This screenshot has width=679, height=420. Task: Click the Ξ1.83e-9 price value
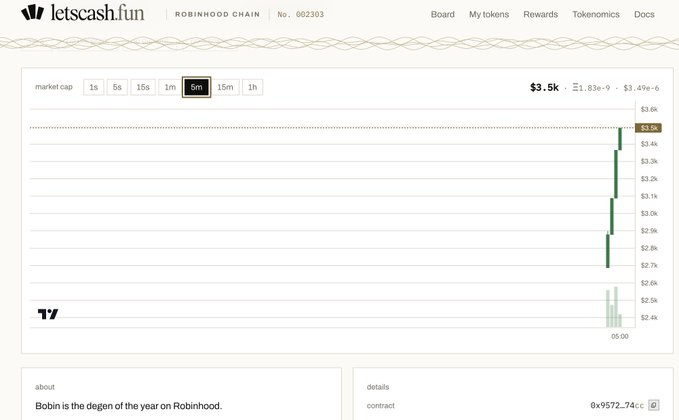[x=591, y=88]
